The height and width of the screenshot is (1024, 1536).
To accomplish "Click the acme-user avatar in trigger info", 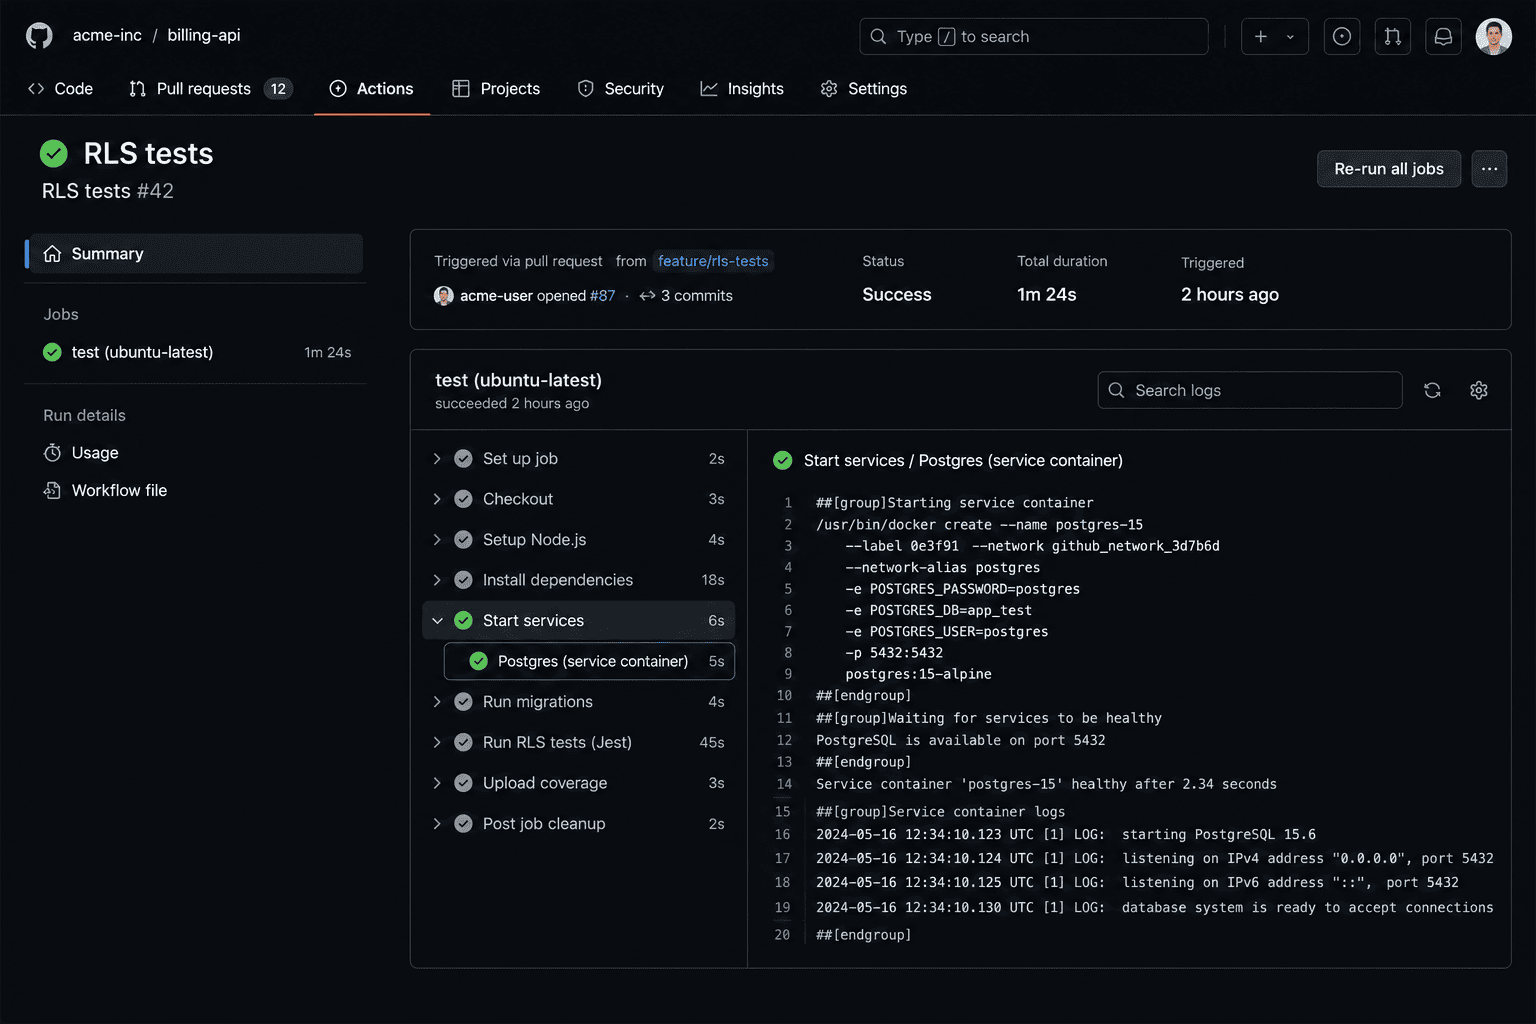I will point(444,296).
